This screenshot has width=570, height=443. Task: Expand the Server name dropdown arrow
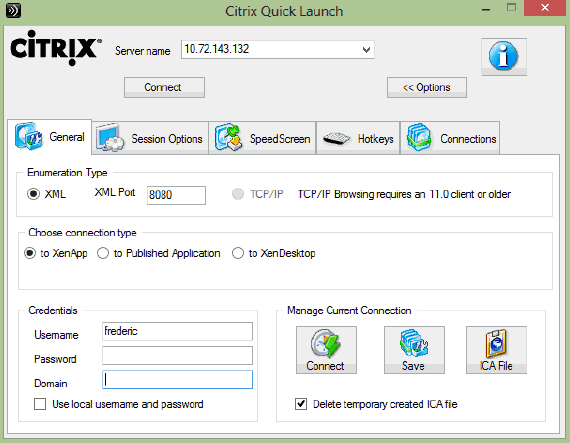tap(366, 50)
